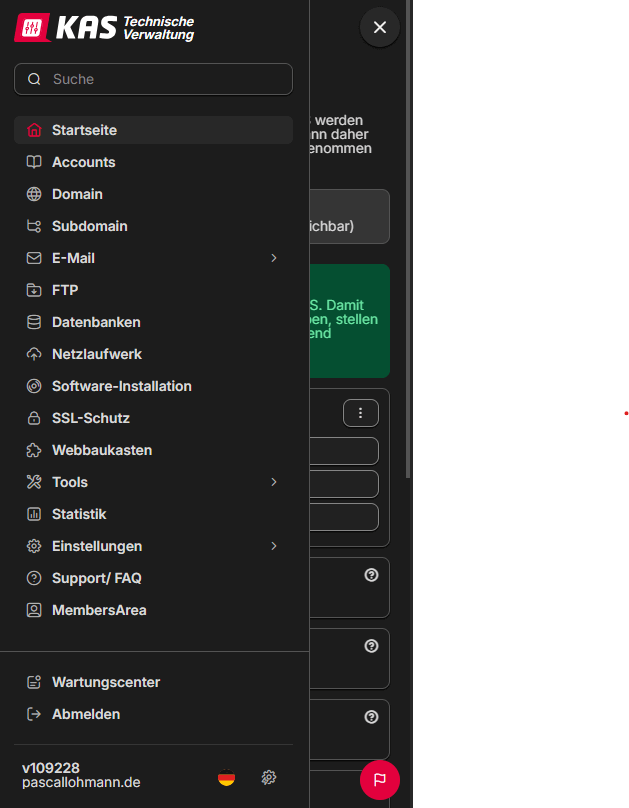The image size is (629, 808).
Task: Click the first help question-mark icon
Action: (371, 575)
